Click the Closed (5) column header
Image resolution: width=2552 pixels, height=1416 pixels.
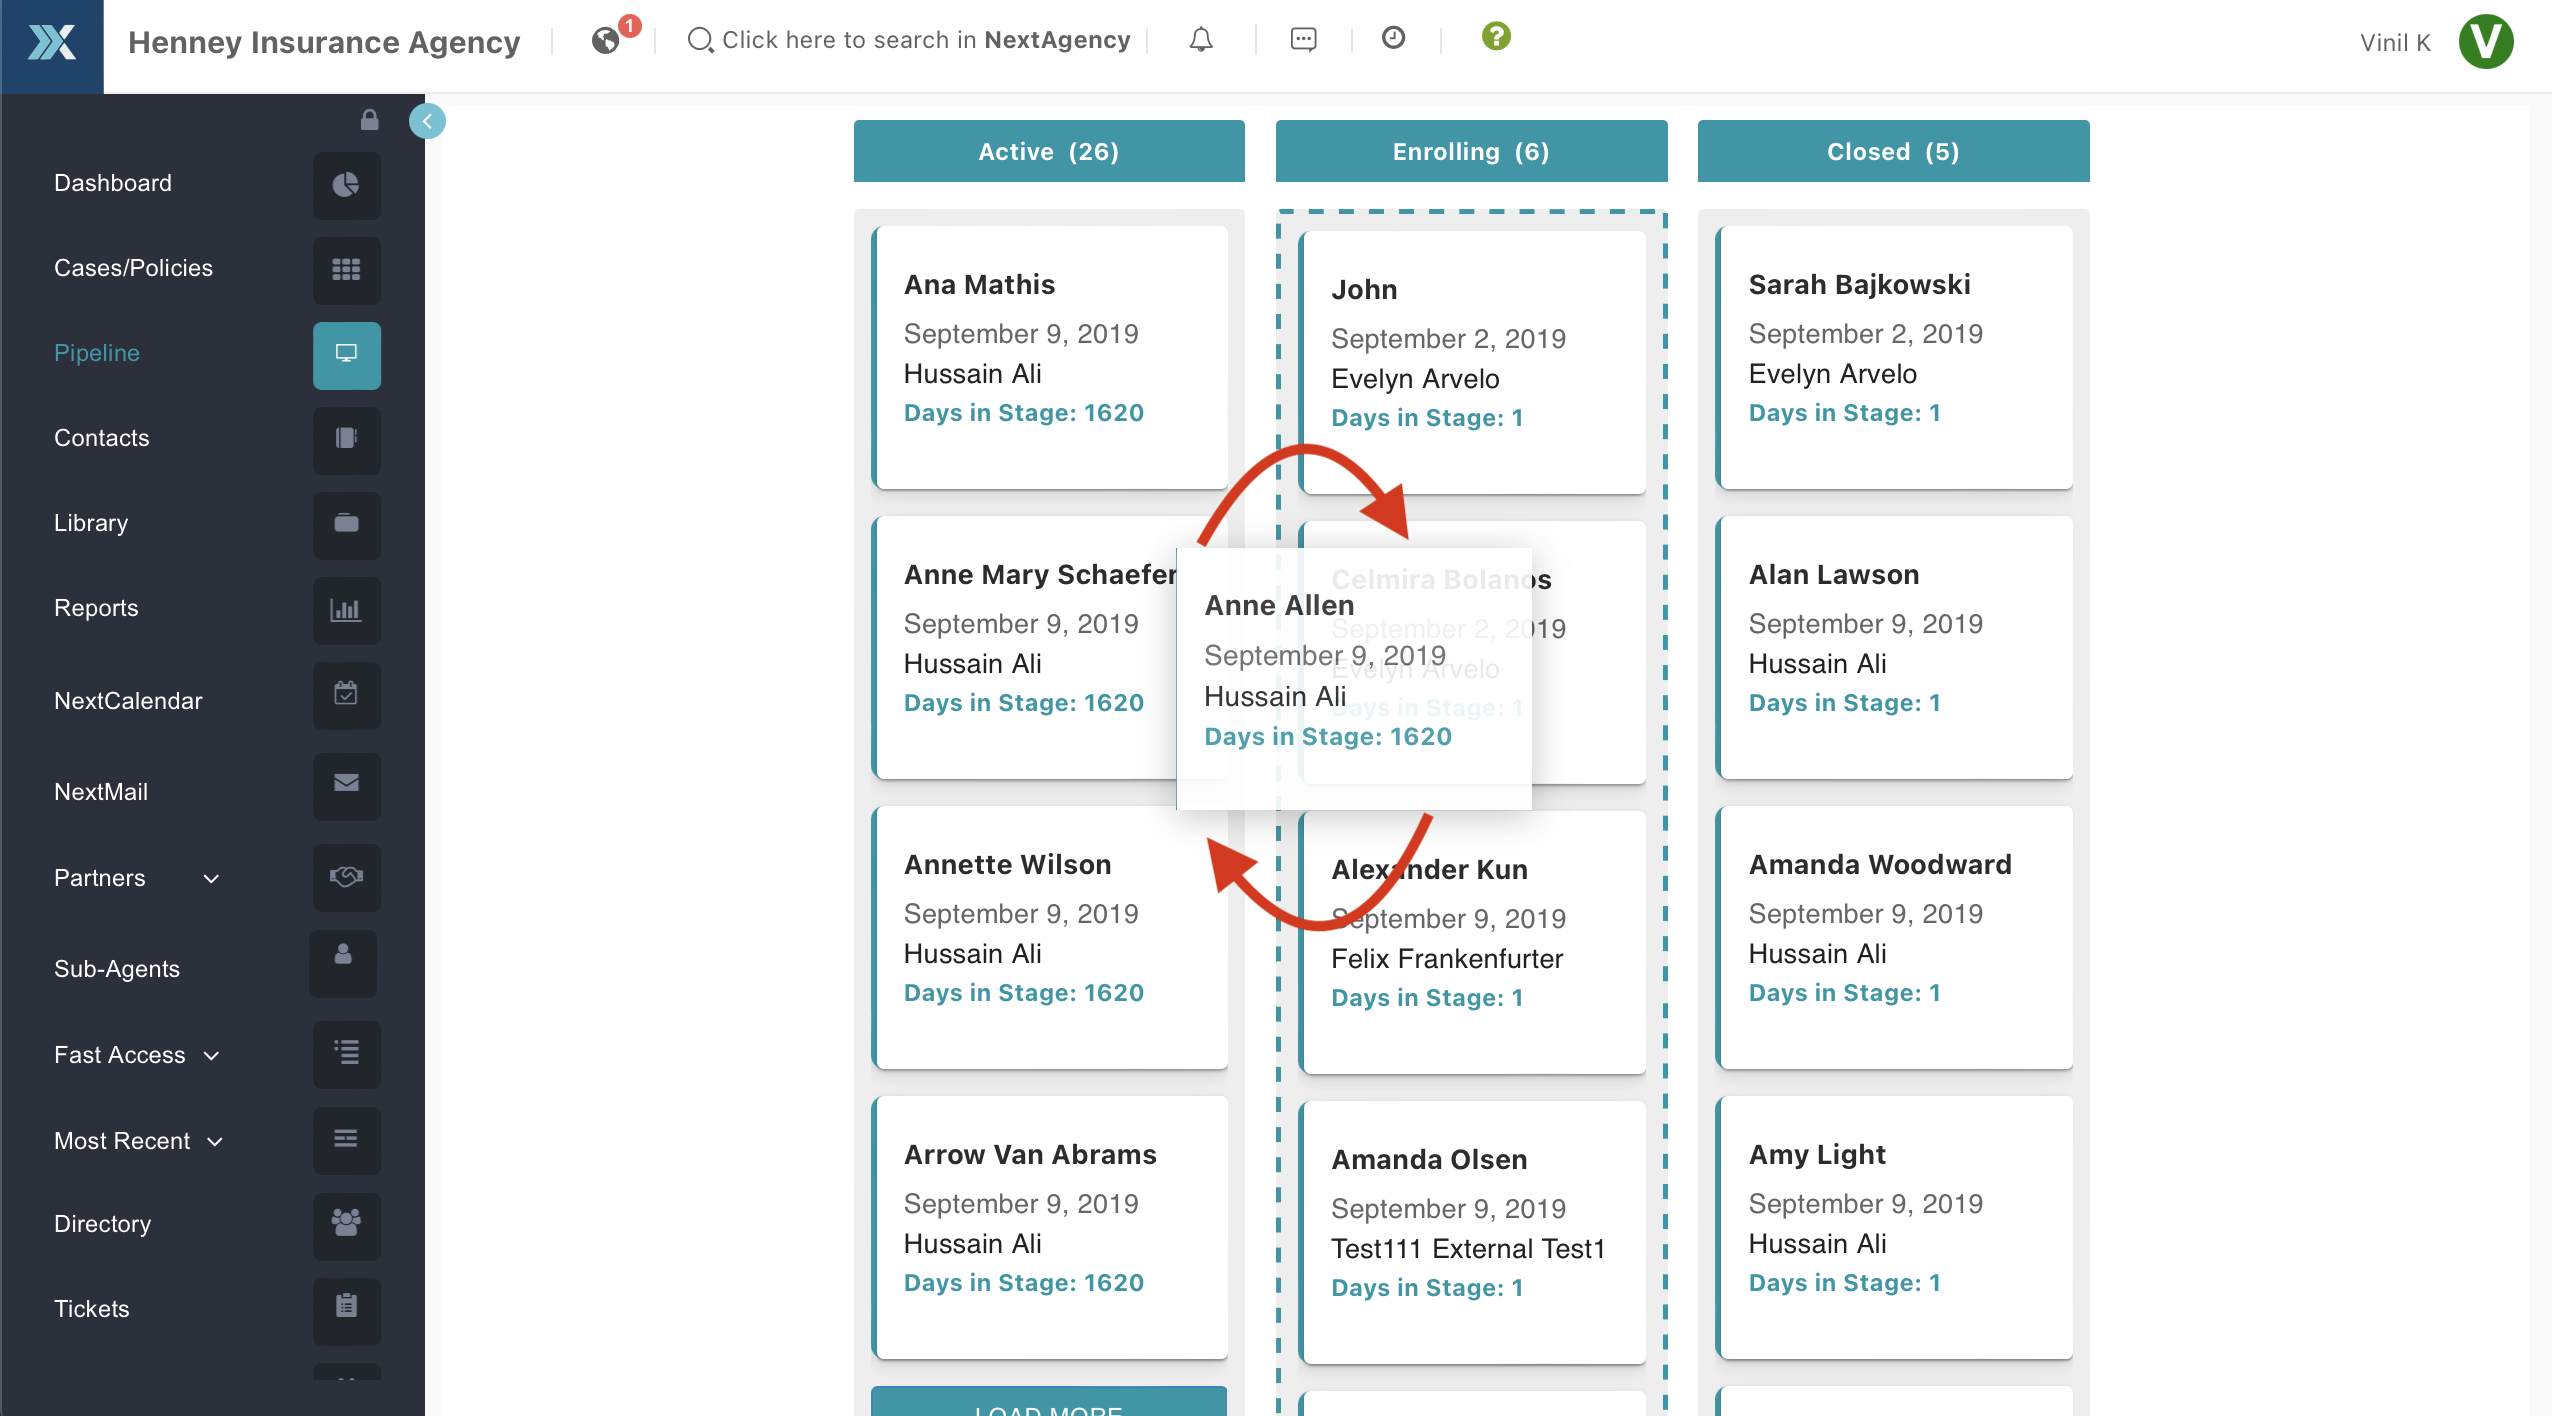[1893, 151]
